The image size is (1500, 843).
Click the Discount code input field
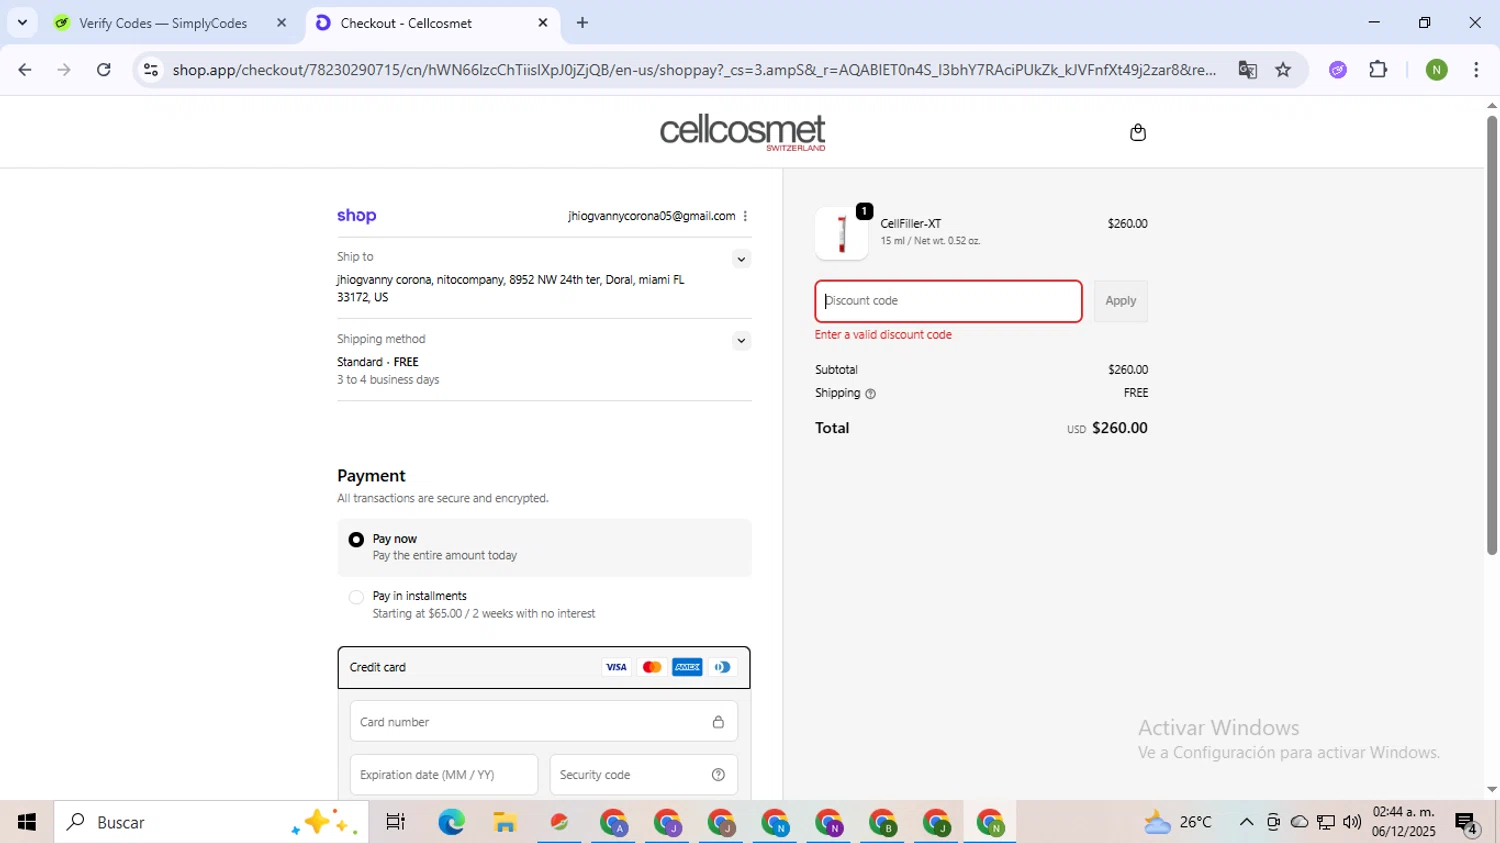(x=948, y=301)
